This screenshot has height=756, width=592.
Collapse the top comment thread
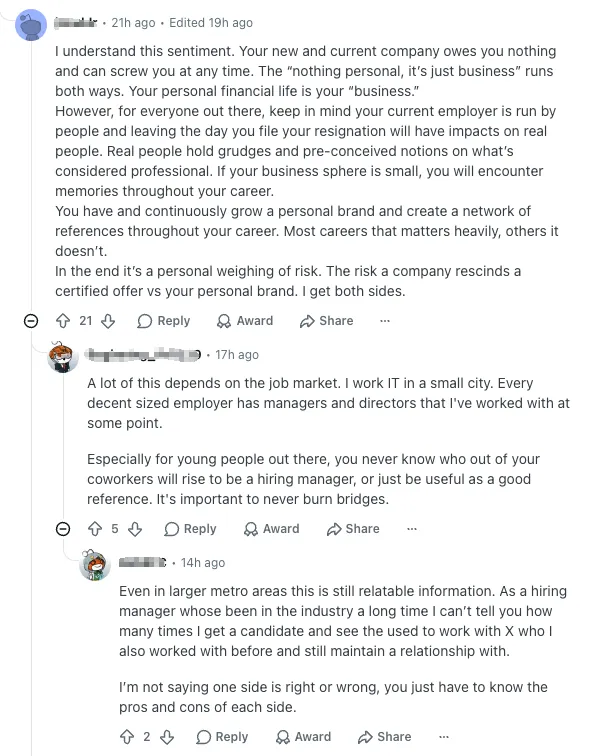point(31,321)
